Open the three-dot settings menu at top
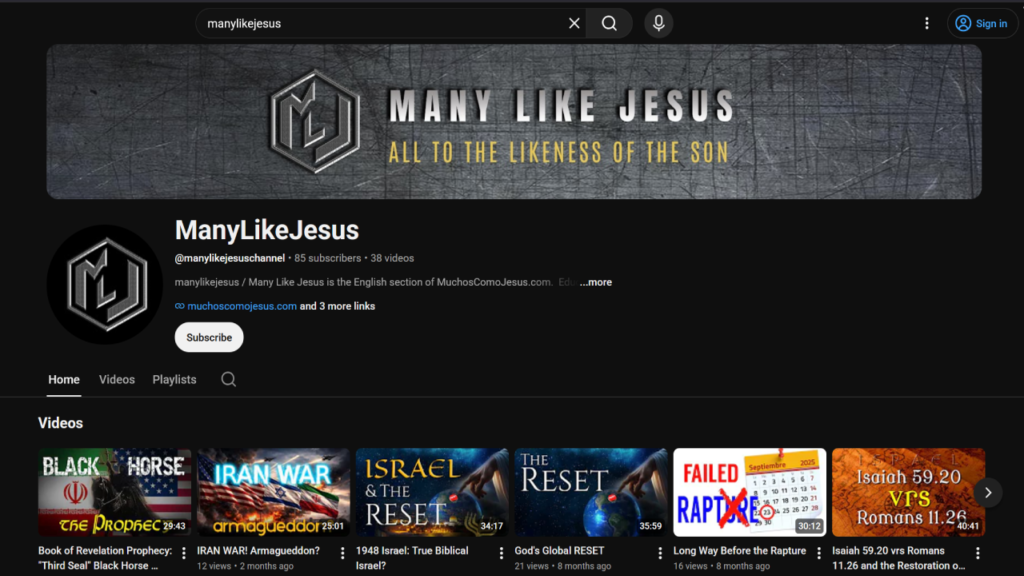This screenshot has width=1024, height=576. click(927, 24)
